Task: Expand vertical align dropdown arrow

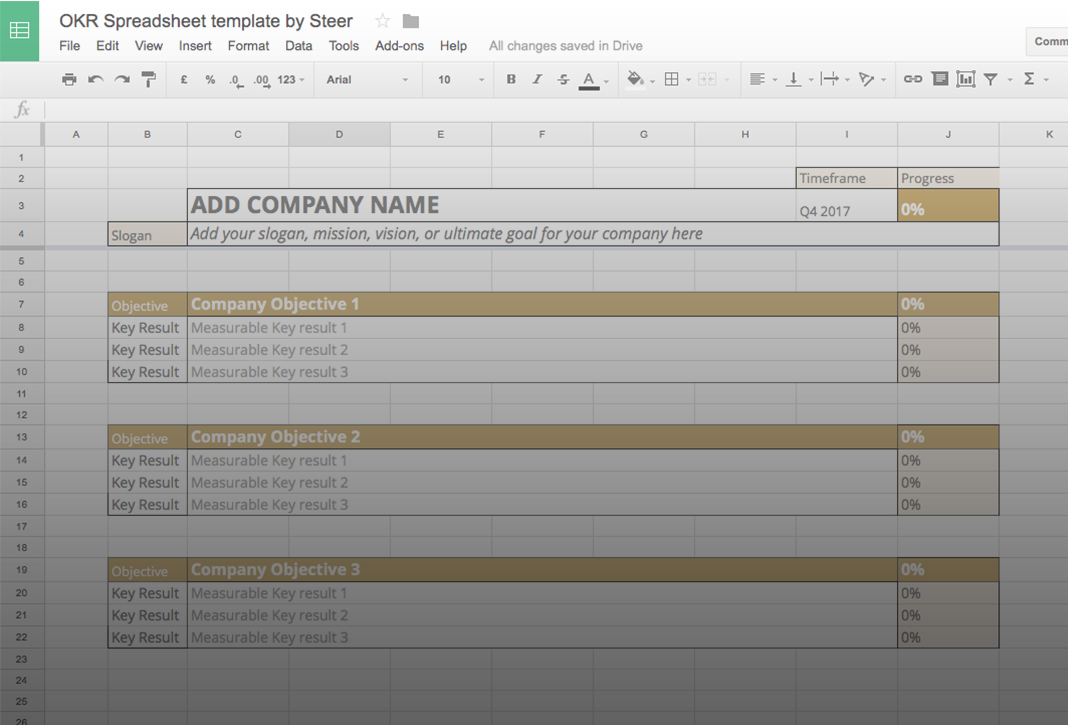Action: pyautogui.click(x=811, y=80)
